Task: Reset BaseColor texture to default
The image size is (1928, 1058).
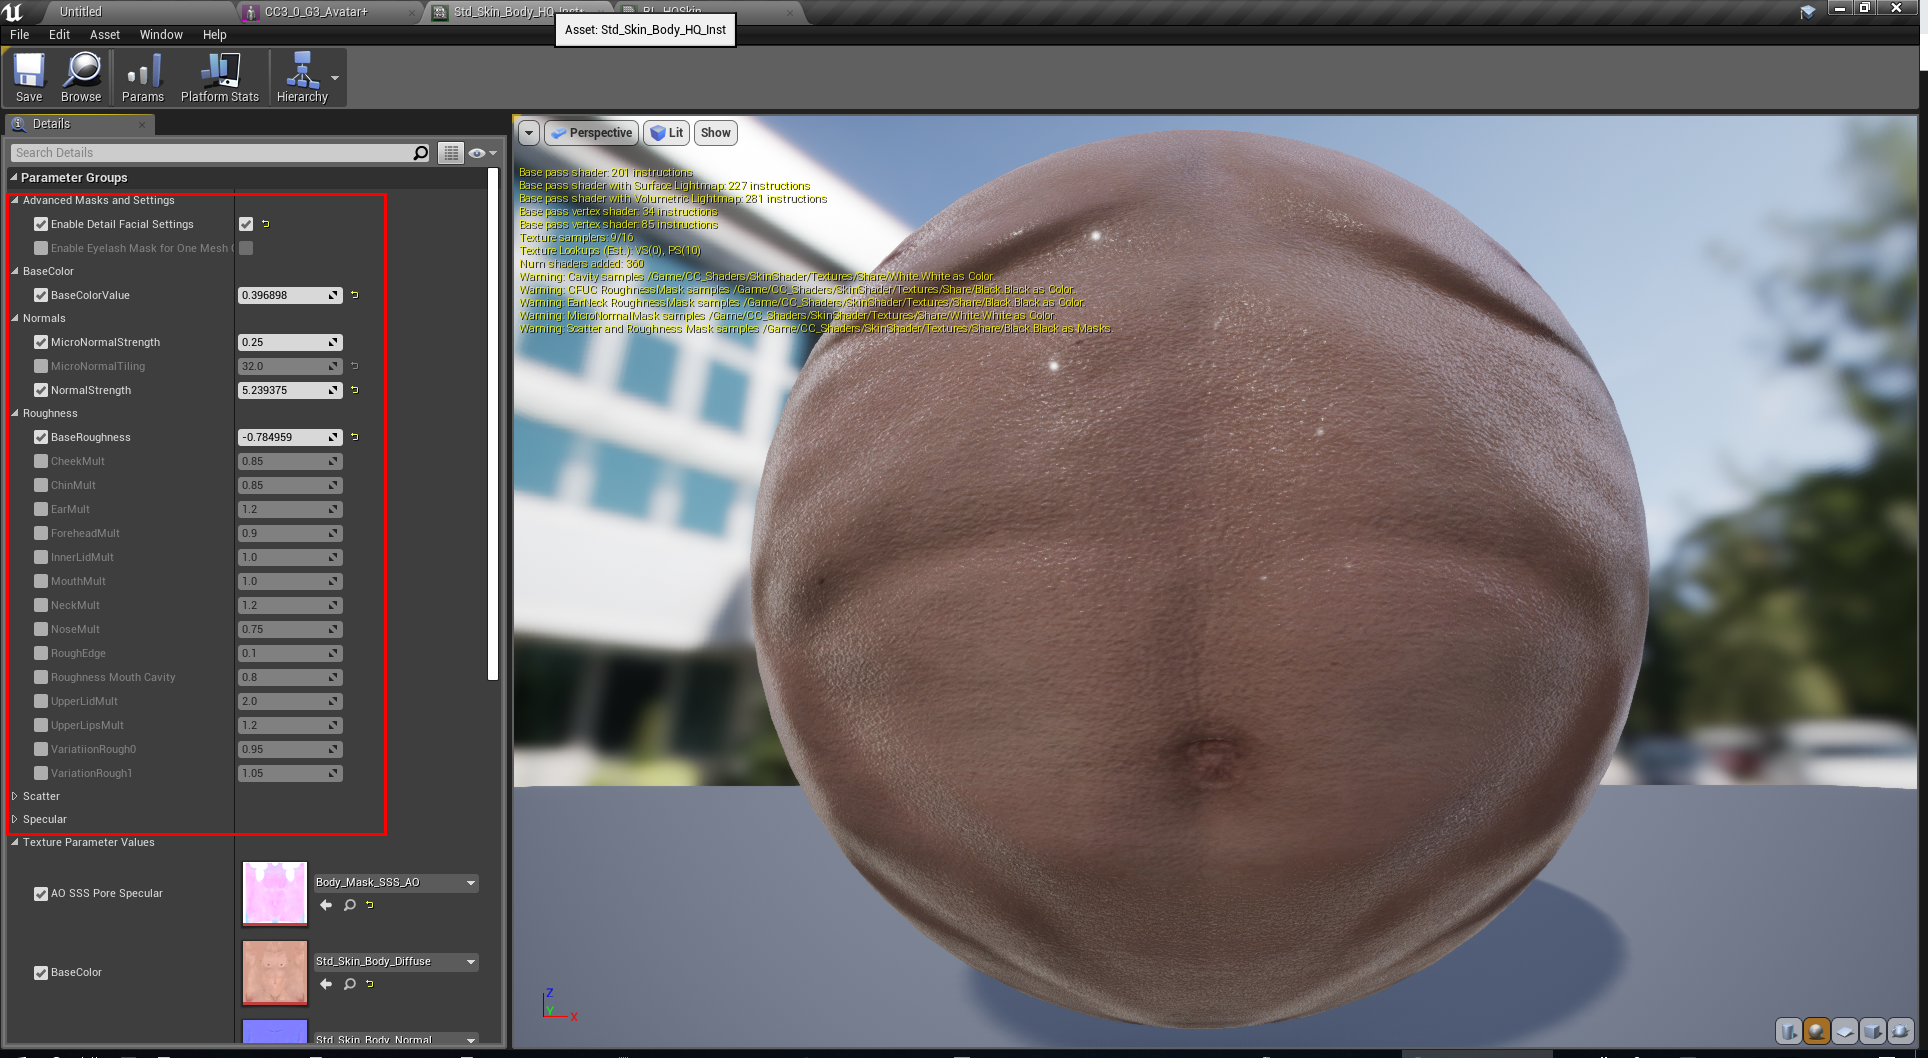Action: [x=370, y=984]
